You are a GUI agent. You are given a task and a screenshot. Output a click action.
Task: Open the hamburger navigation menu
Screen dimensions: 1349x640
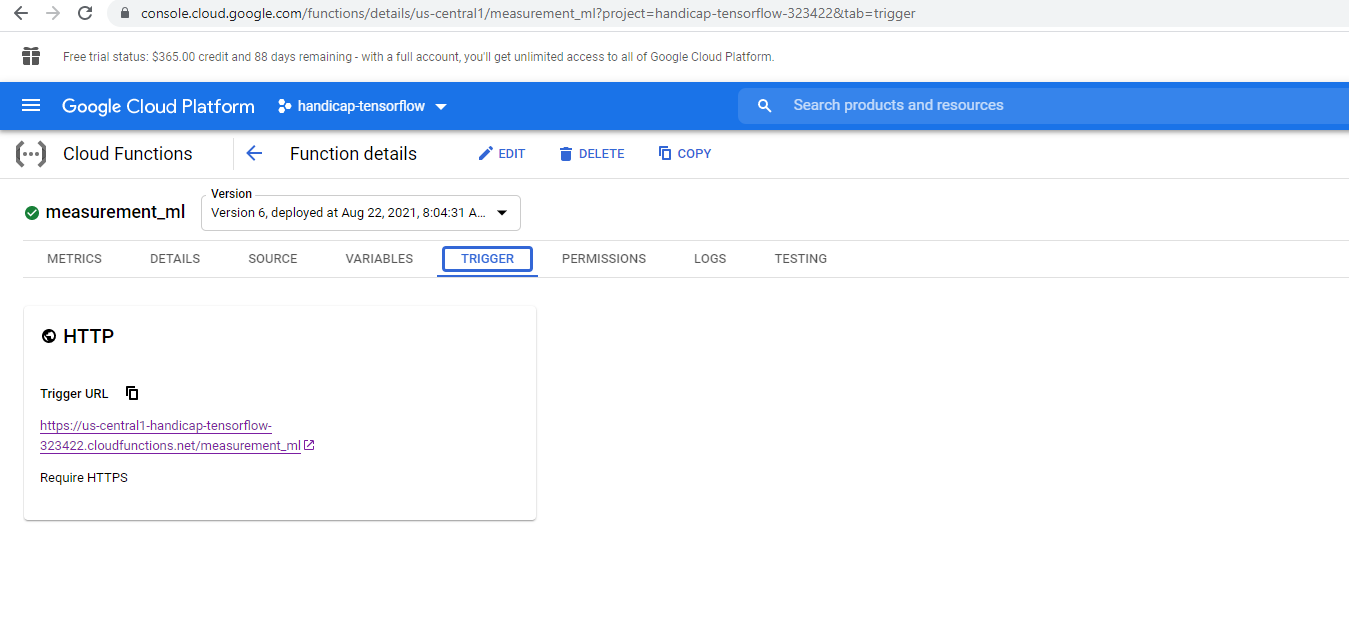[x=31, y=106]
